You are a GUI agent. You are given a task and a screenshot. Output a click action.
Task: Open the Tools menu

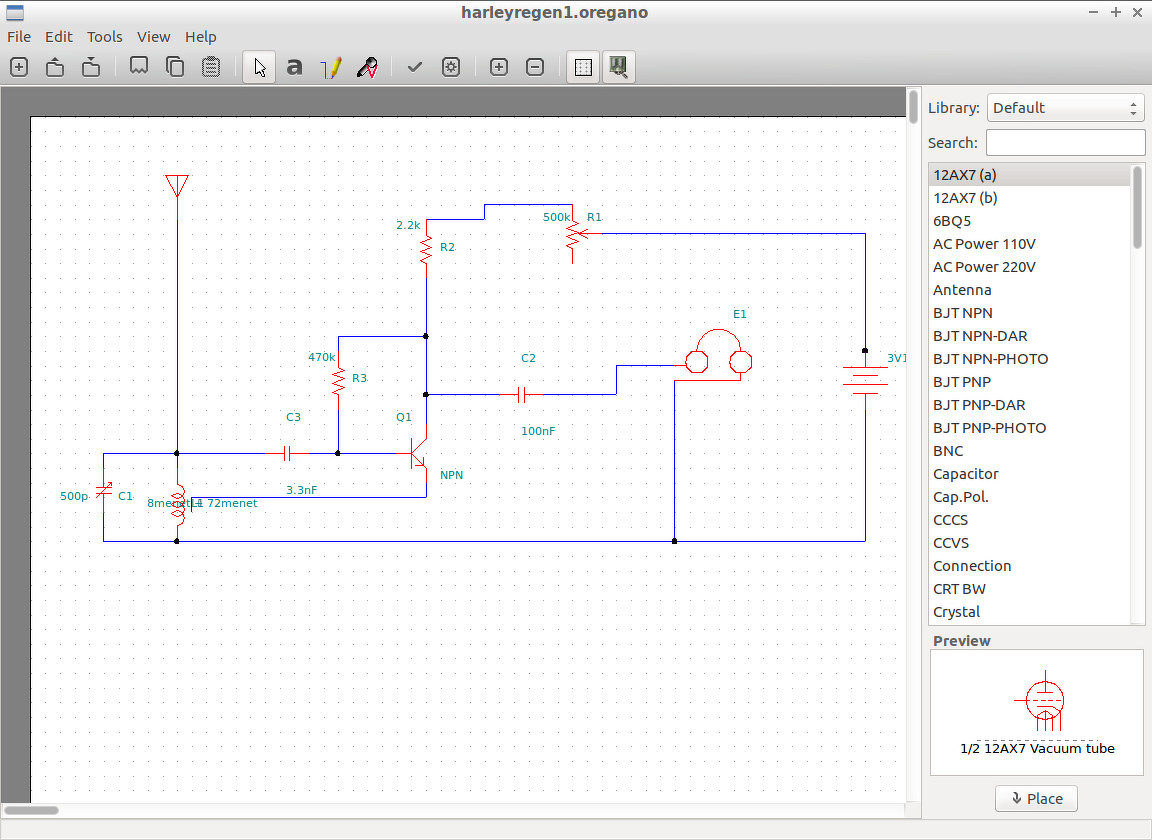coord(104,37)
